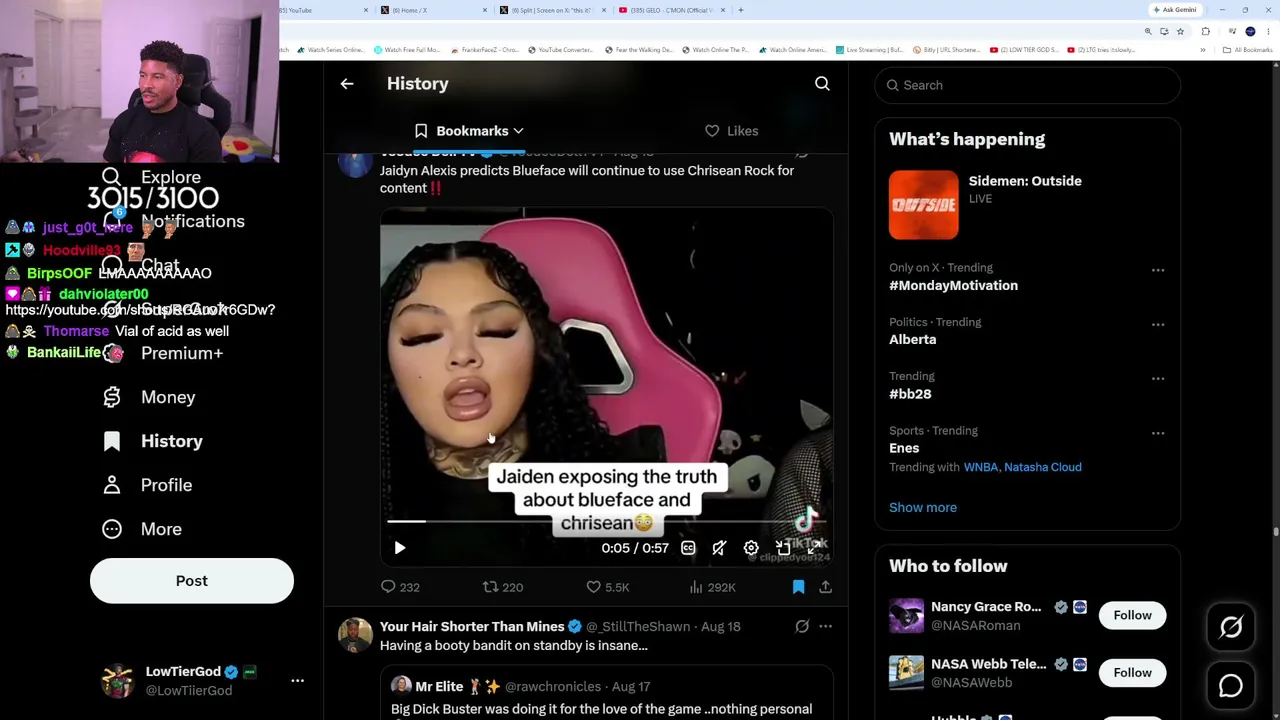
Task: Open search icon in History header
Action: [822, 84]
